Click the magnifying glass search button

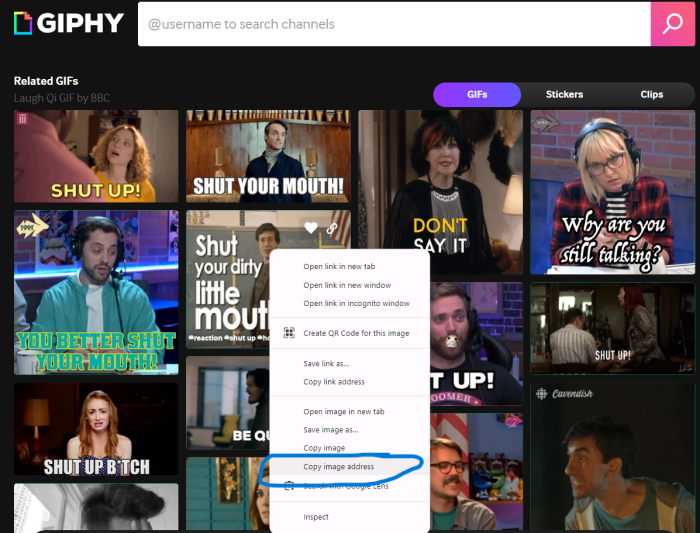pos(672,24)
